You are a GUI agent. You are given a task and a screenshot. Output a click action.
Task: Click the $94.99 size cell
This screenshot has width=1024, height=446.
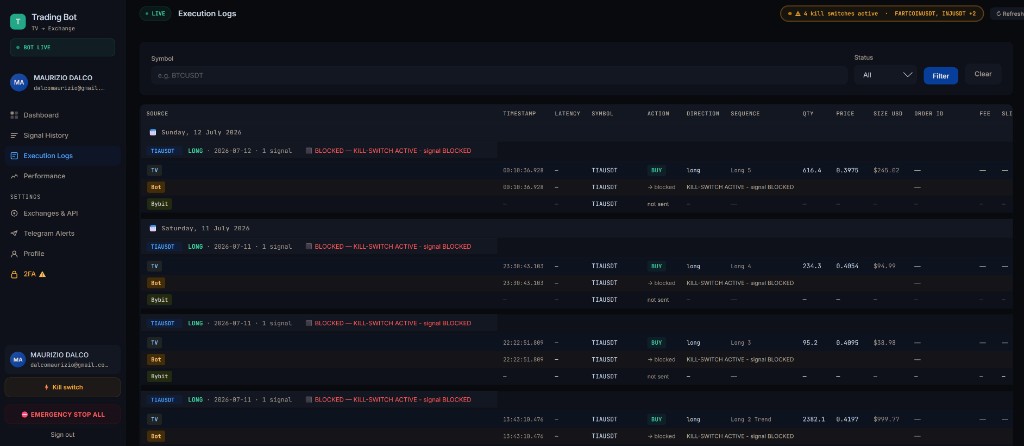point(884,266)
